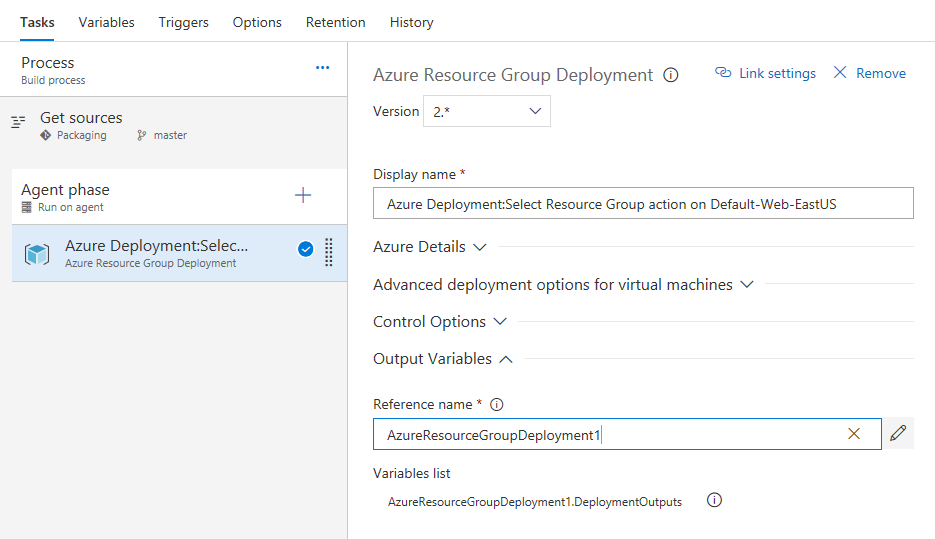Click the Link settings link

pyautogui.click(x=777, y=73)
